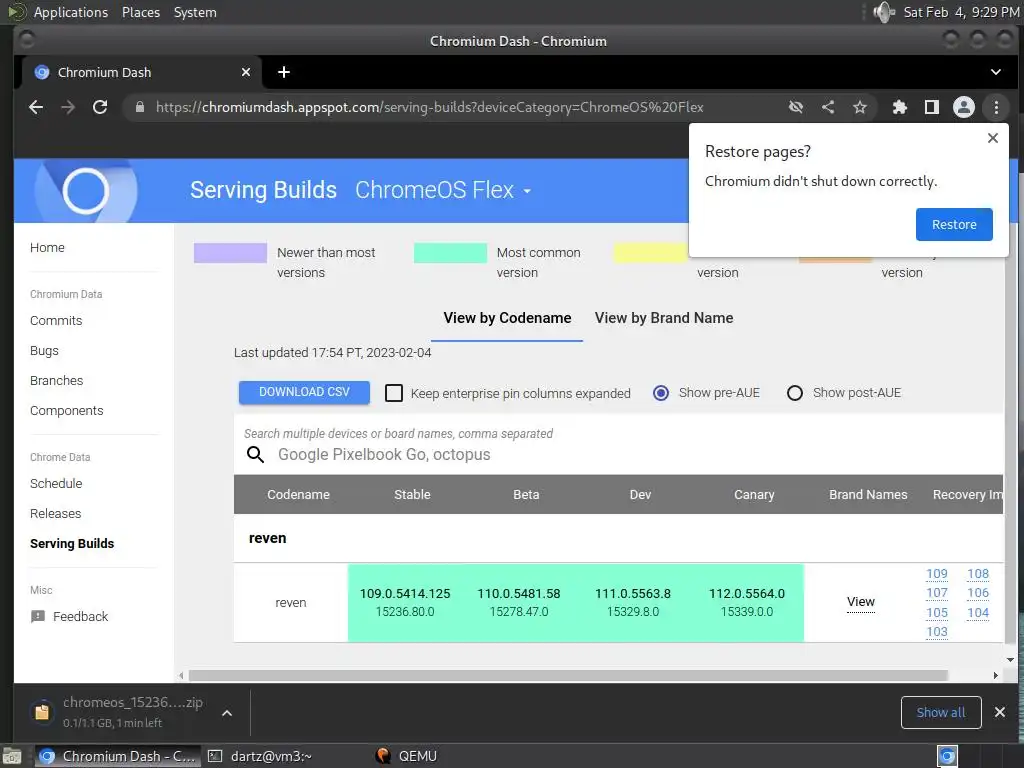Click DOWNLOAD CSV button
Image resolution: width=1024 pixels, height=768 pixels.
(x=304, y=392)
